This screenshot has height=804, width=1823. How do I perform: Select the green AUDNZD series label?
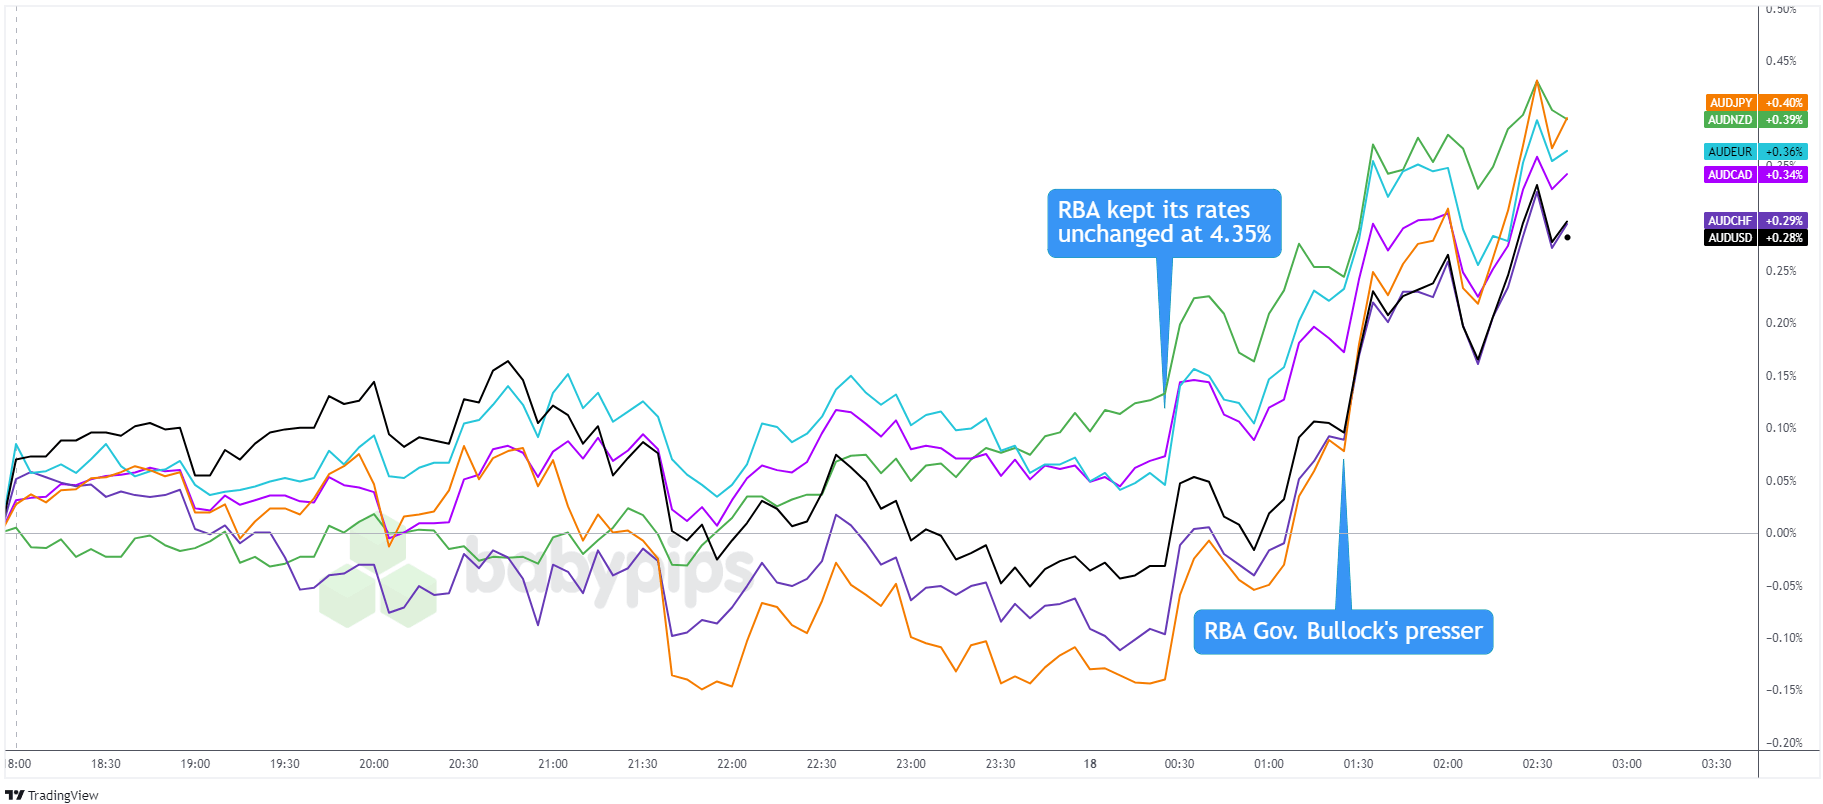click(1731, 120)
